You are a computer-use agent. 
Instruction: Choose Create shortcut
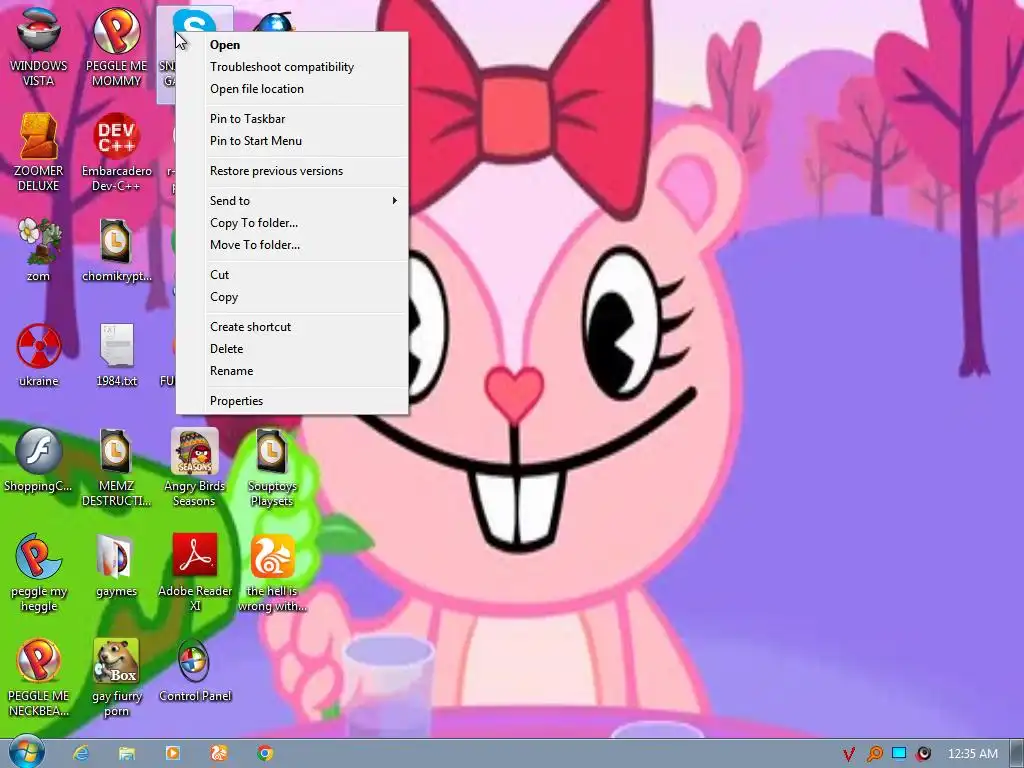click(292, 327)
